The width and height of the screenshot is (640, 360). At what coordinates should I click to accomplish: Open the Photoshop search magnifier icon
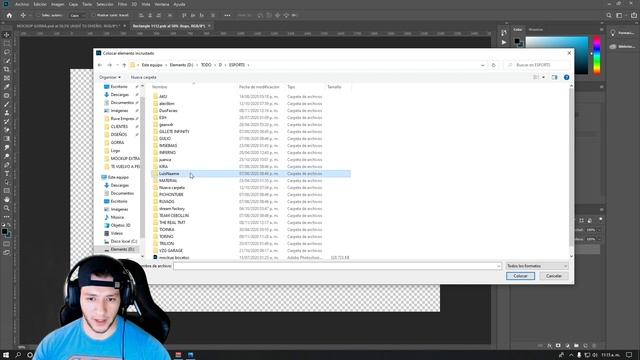coord(609,15)
